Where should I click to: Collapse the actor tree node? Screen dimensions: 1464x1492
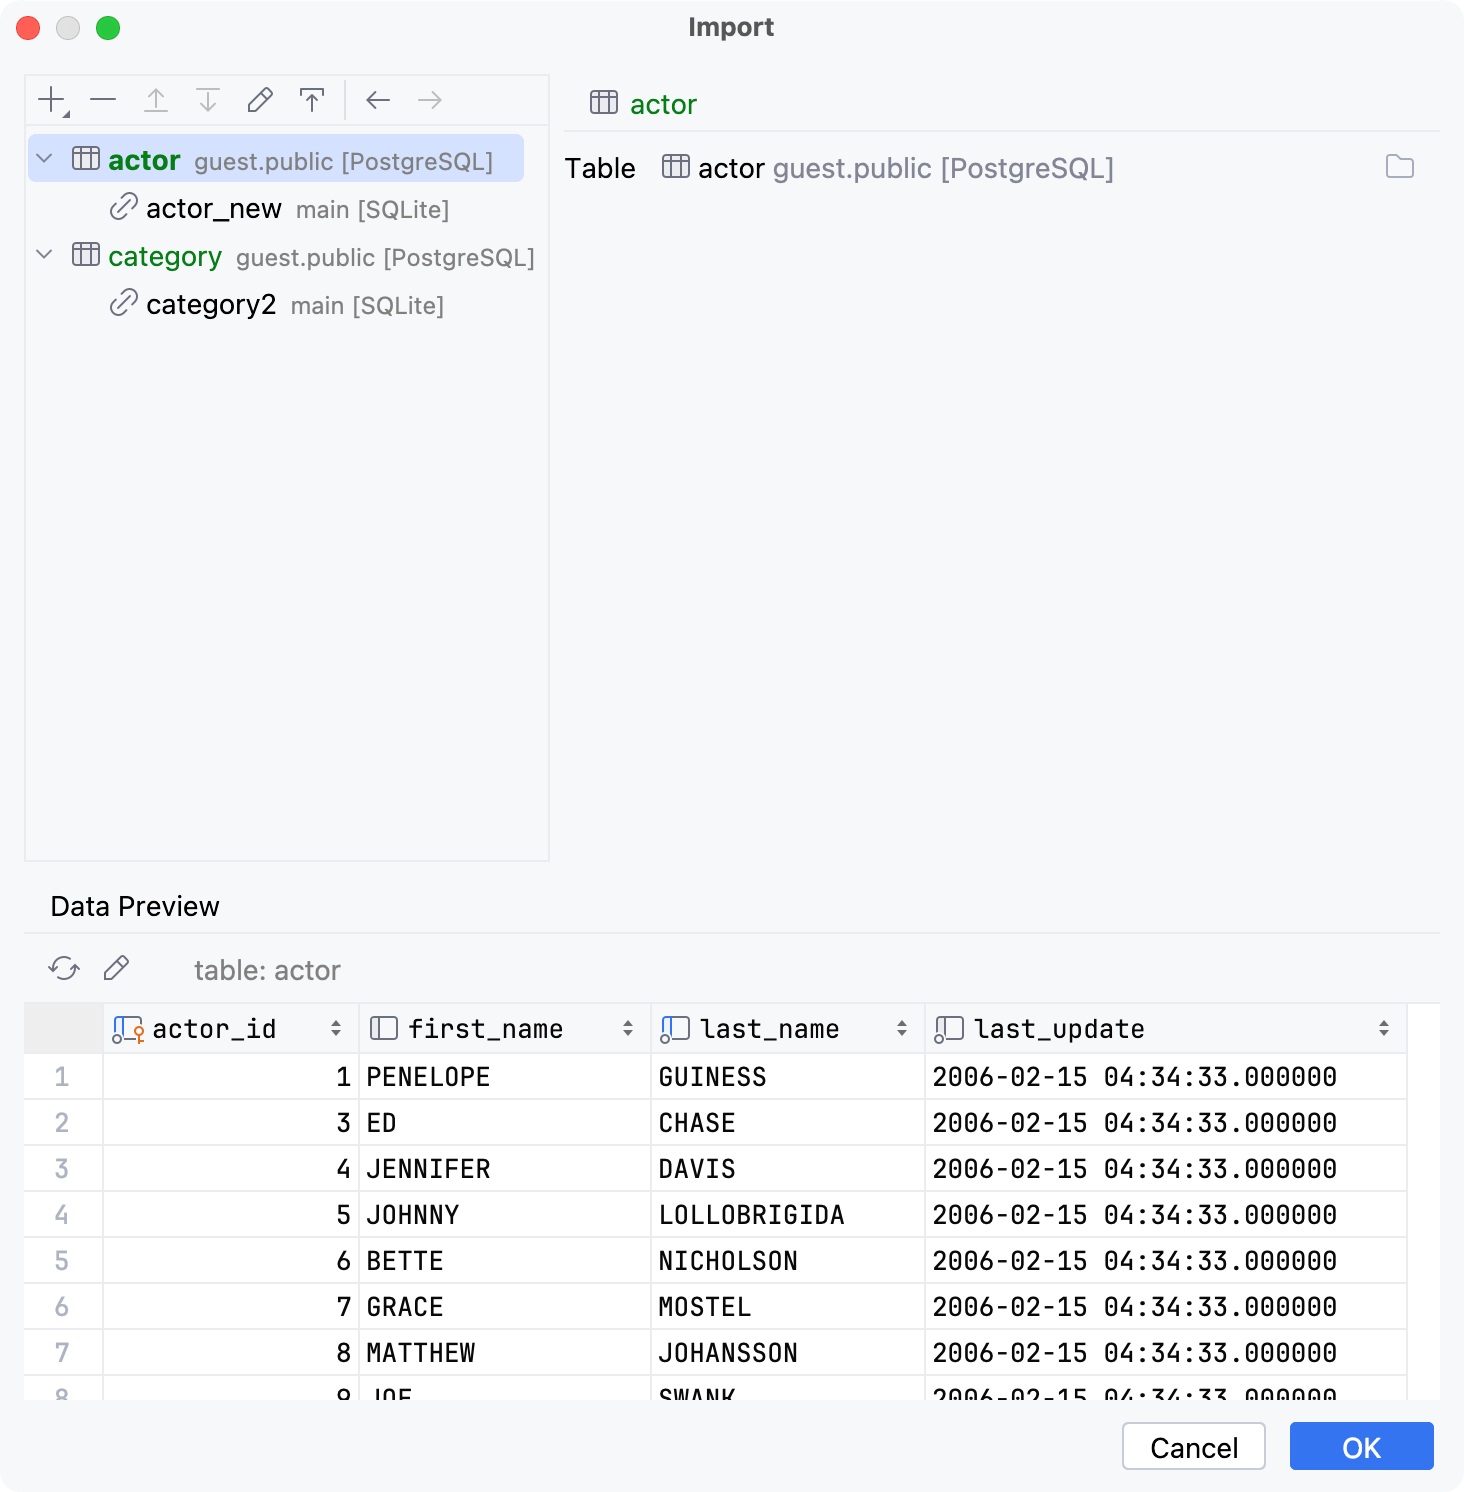pyautogui.click(x=43, y=158)
